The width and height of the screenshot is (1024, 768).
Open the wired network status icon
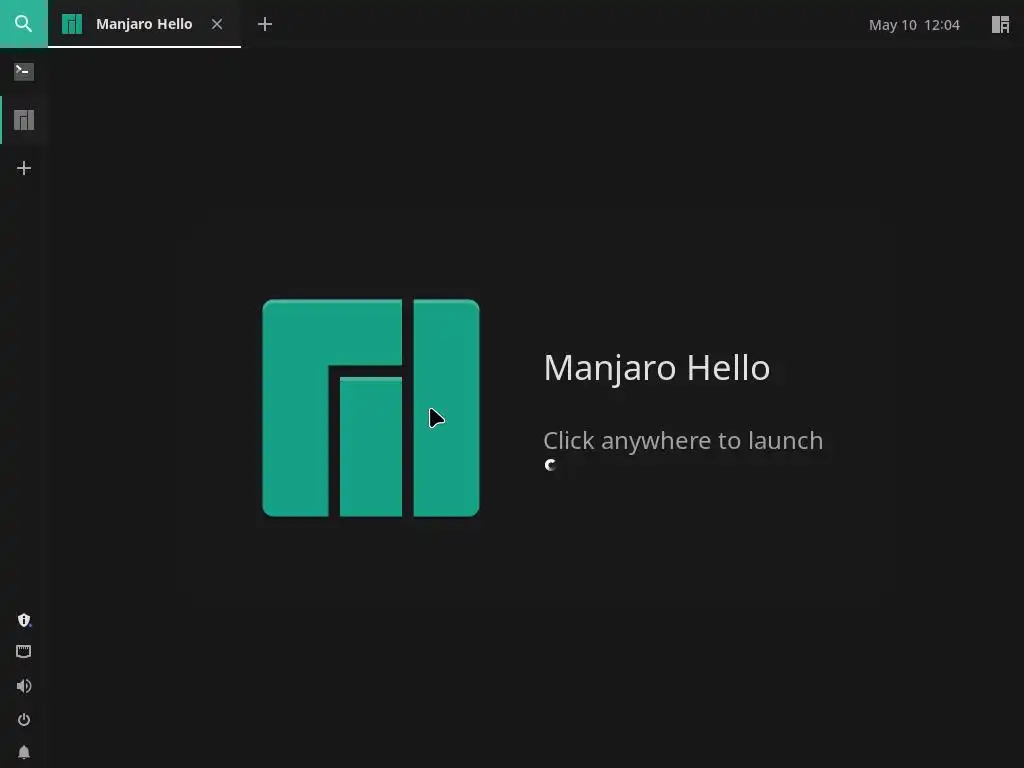coord(24,651)
